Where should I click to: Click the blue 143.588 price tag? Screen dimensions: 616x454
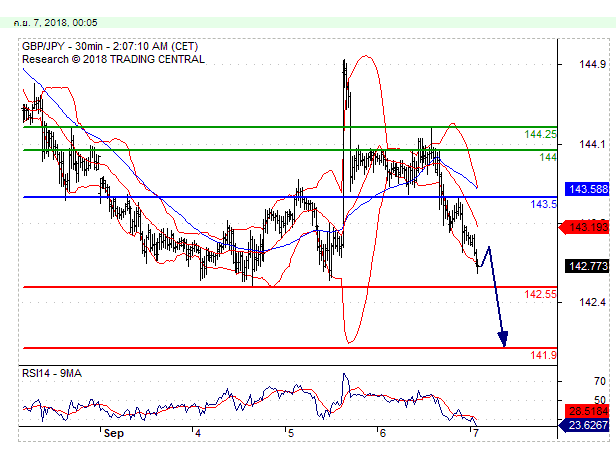(x=587, y=189)
